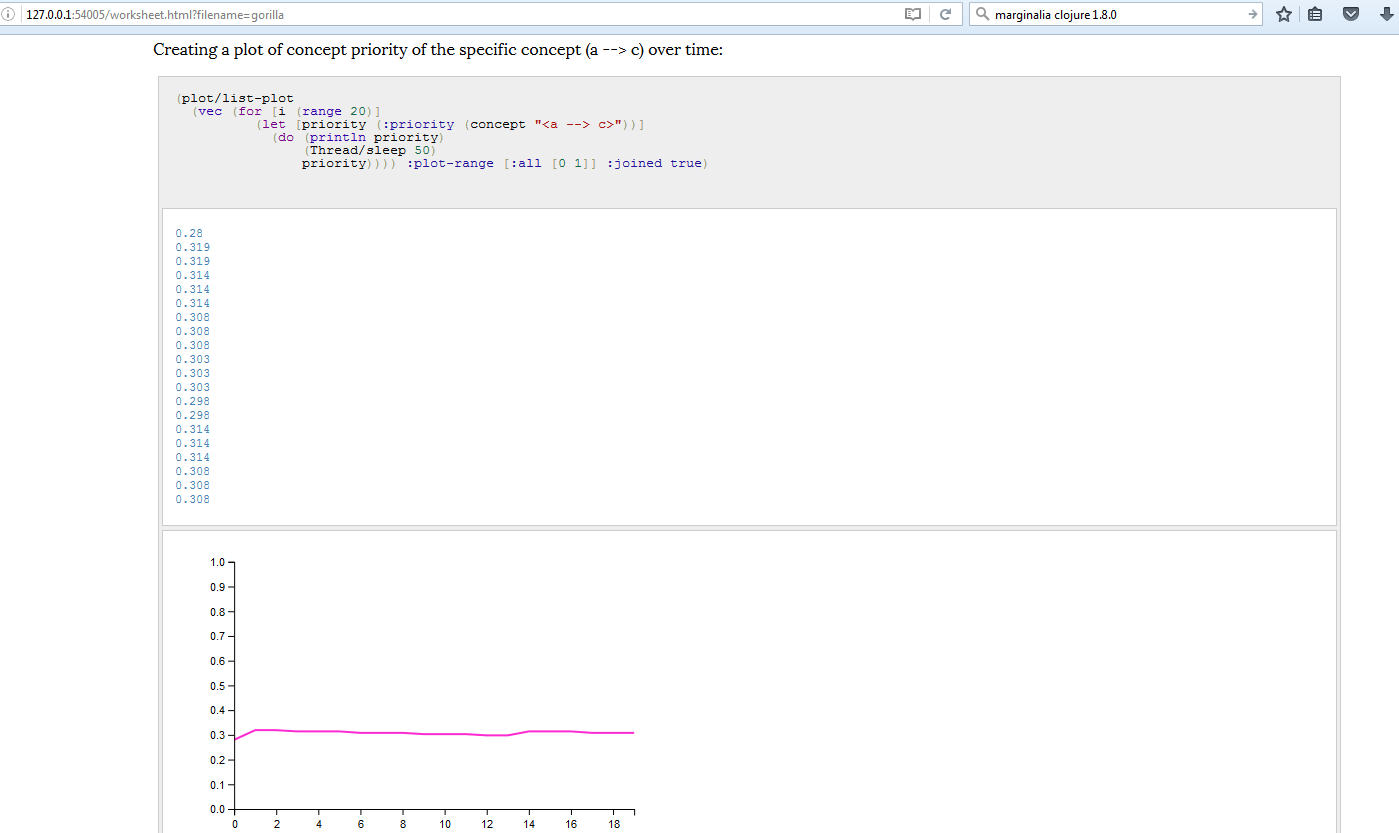The image size is (1399, 833).
Task: Click the search magnifier icon
Action: point(982,15)
